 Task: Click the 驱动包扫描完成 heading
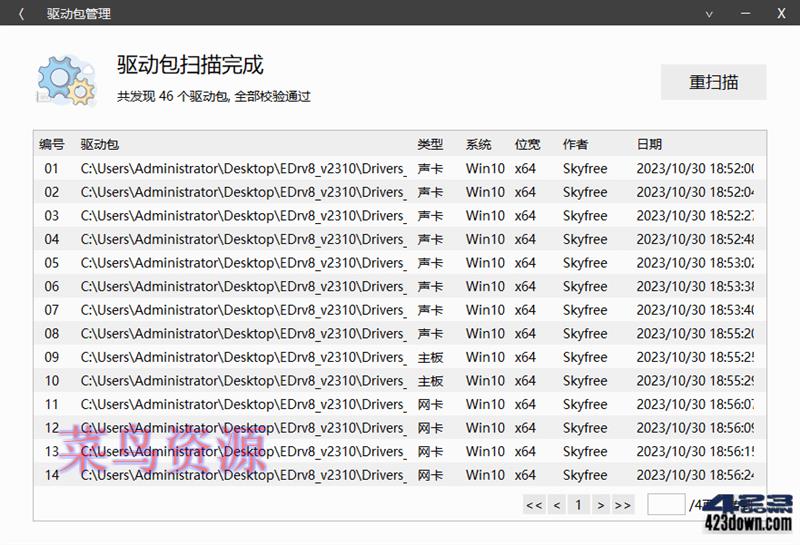point(190,65)
